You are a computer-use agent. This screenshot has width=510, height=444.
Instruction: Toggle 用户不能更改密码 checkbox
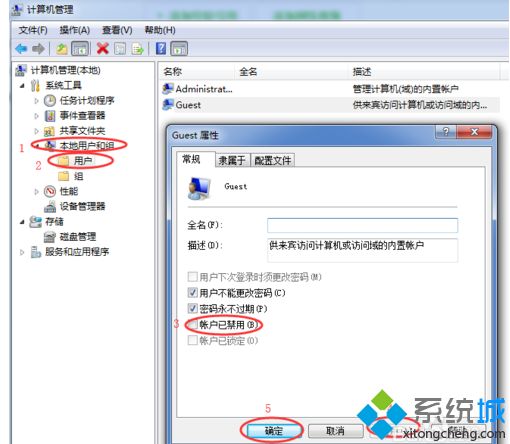(192, 293)
